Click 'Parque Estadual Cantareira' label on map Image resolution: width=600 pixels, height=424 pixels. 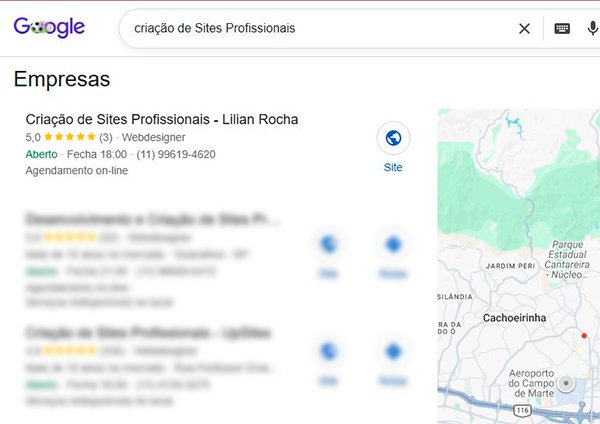[567, 259]
